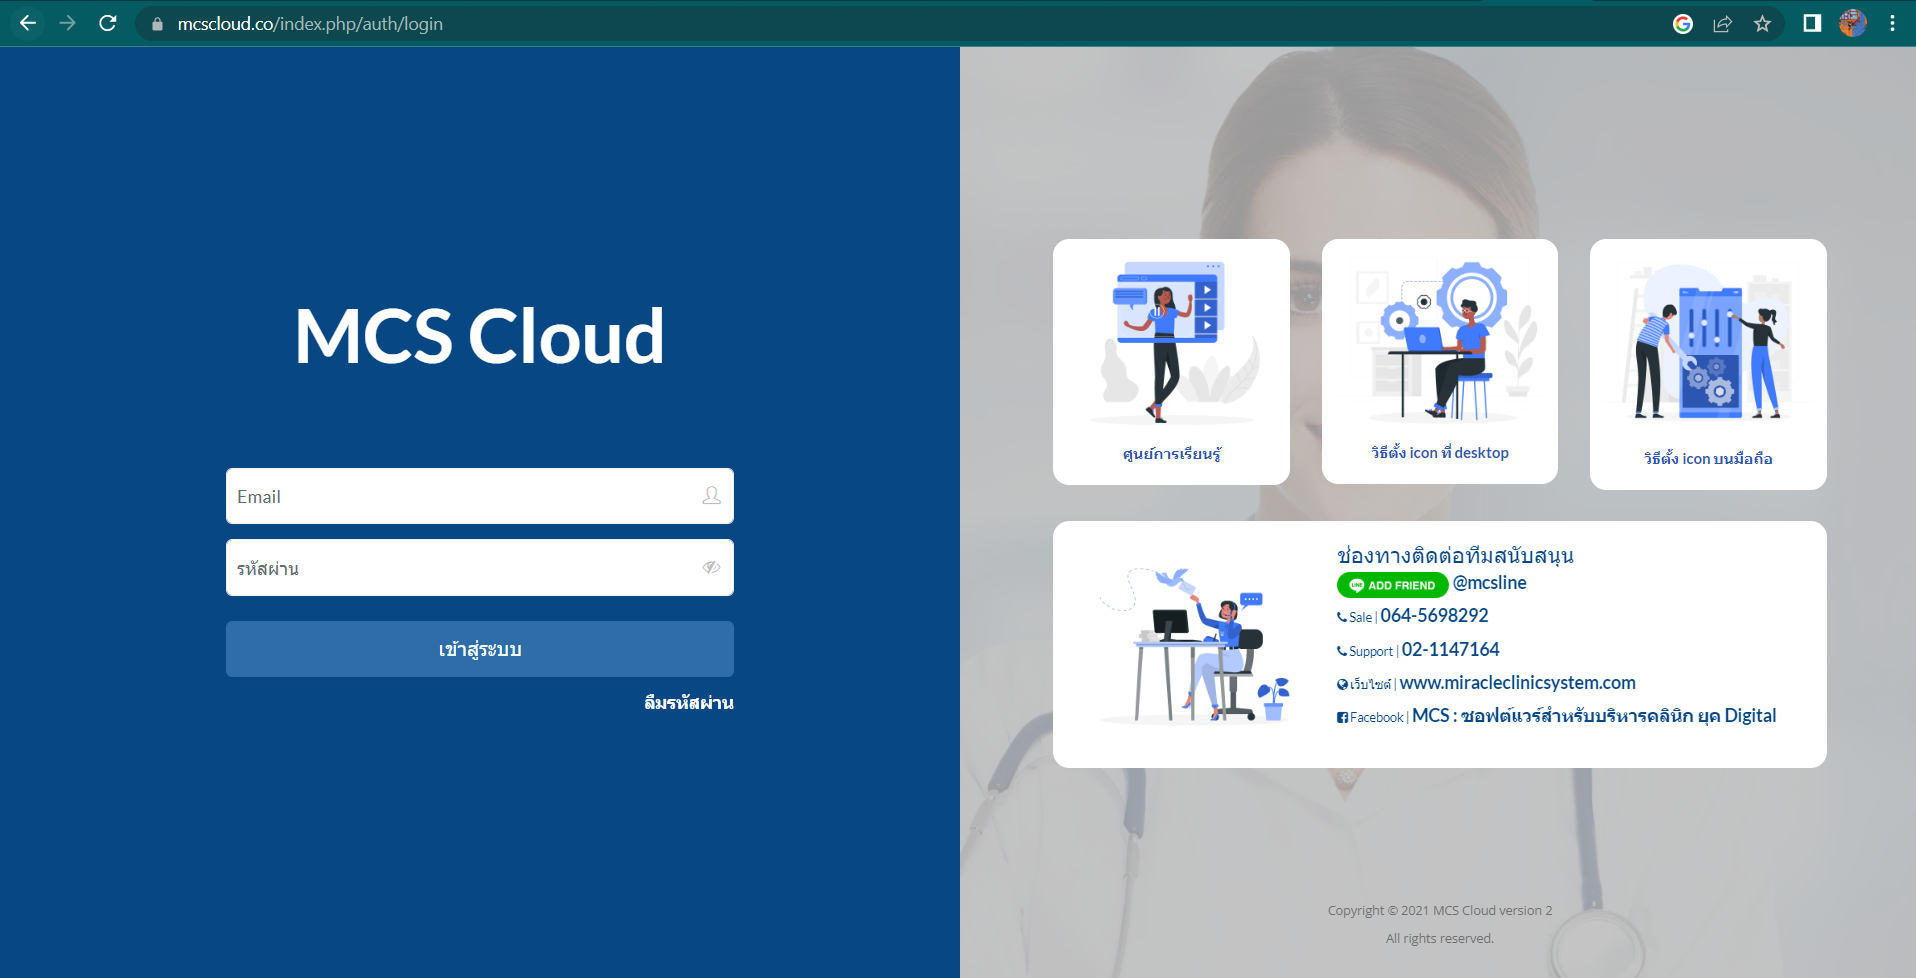Open Chrome three-dot menu
This screenshot has width=1916, height=978.
(x=1892, y=23)
